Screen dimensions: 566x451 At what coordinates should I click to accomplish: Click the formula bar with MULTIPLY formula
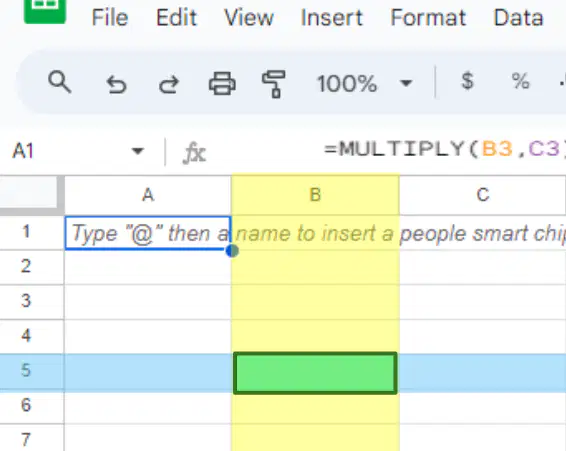point(444,149)
